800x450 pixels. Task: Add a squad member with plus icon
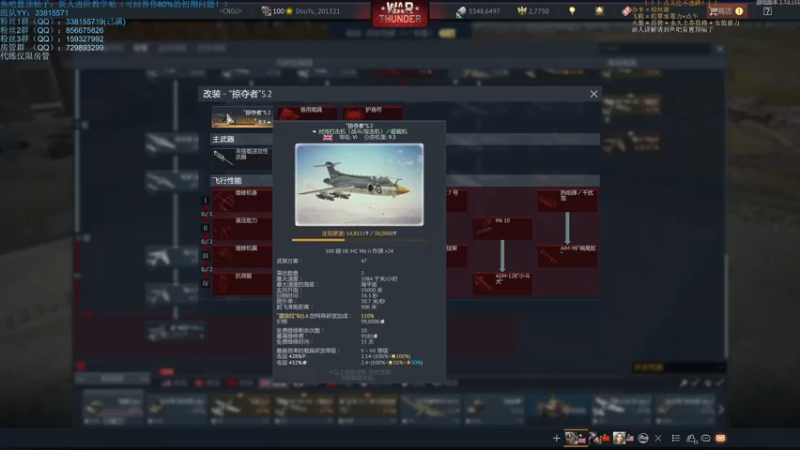[556, 438]
